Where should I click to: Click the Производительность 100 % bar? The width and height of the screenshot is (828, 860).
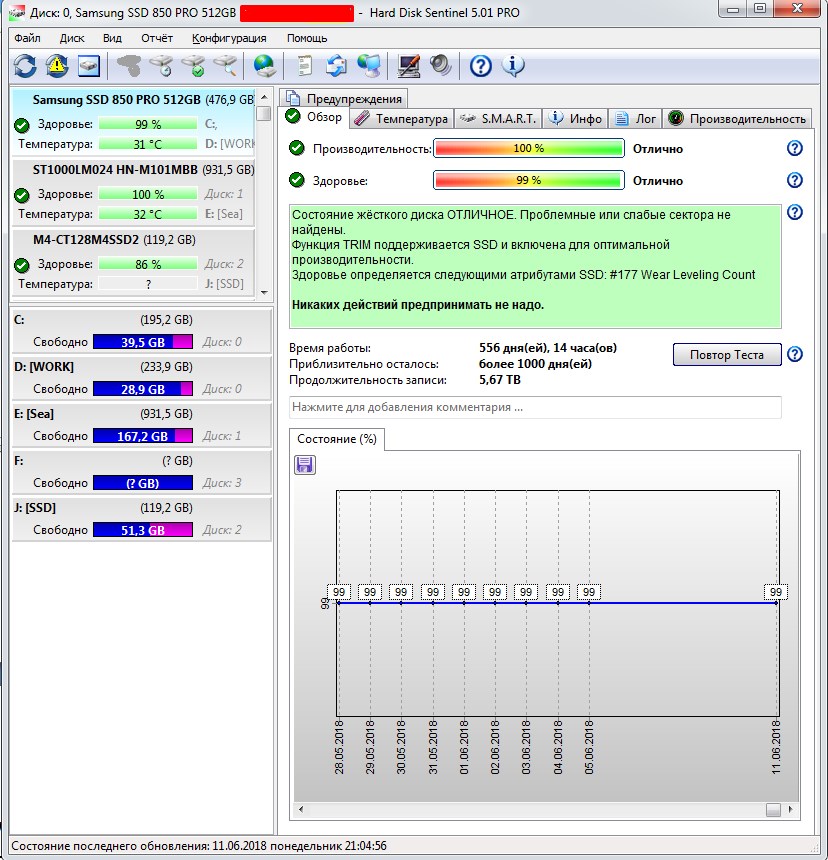pos(529,148)
